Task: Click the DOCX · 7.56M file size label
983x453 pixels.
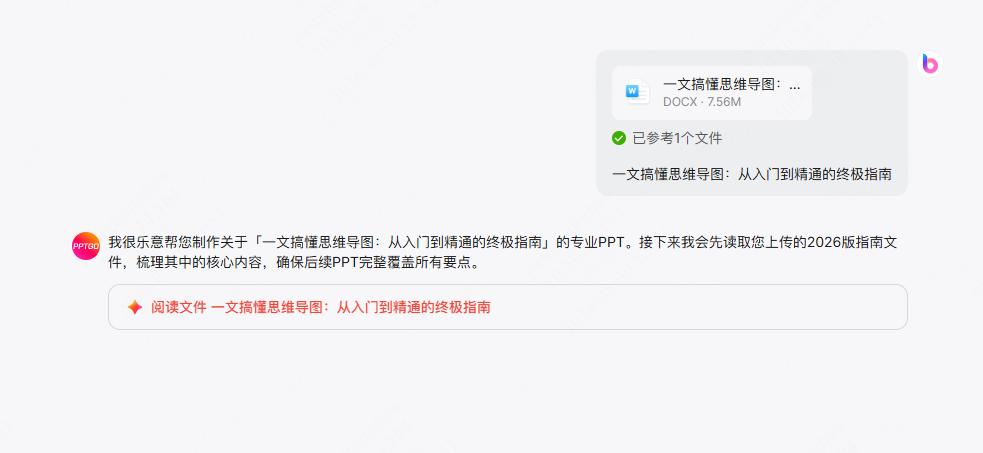Action: pyautogui.click(x=702, y=102)
